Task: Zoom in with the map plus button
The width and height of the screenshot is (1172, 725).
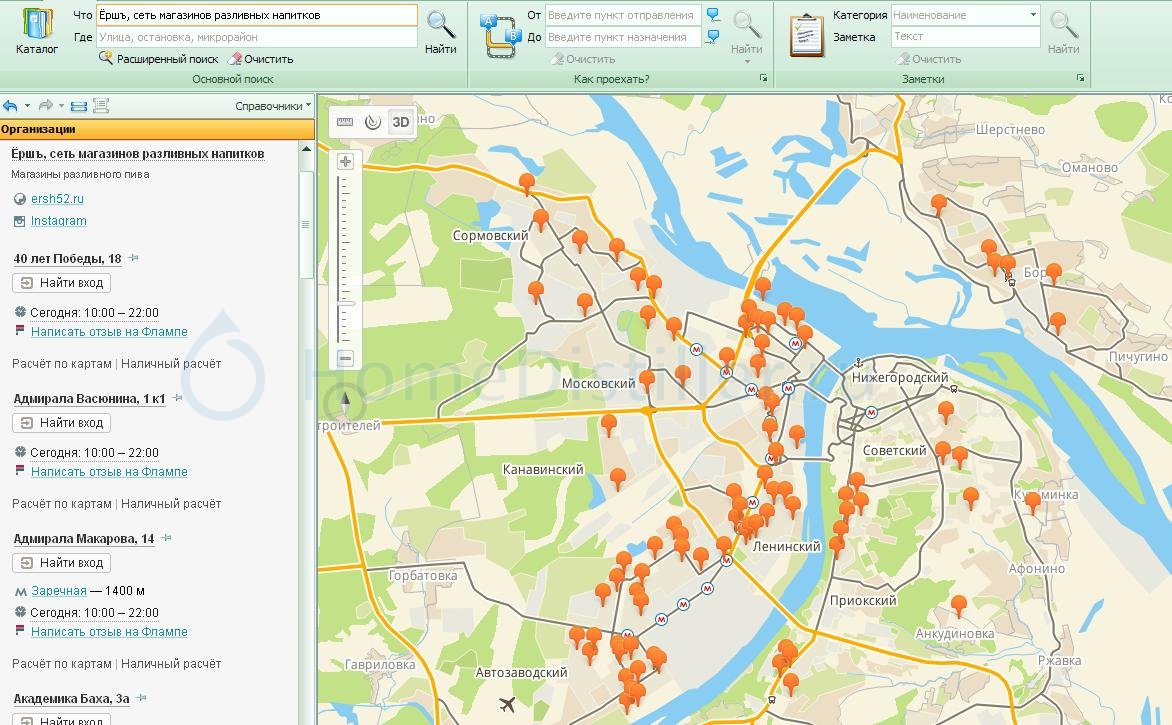Action: [345, 161]
